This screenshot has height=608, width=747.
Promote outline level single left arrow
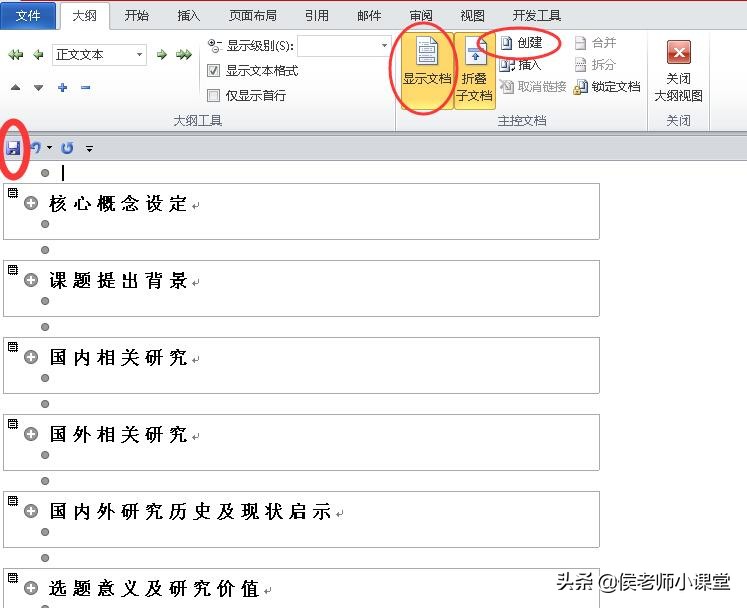pyautogui.click(x=38, y=55)
